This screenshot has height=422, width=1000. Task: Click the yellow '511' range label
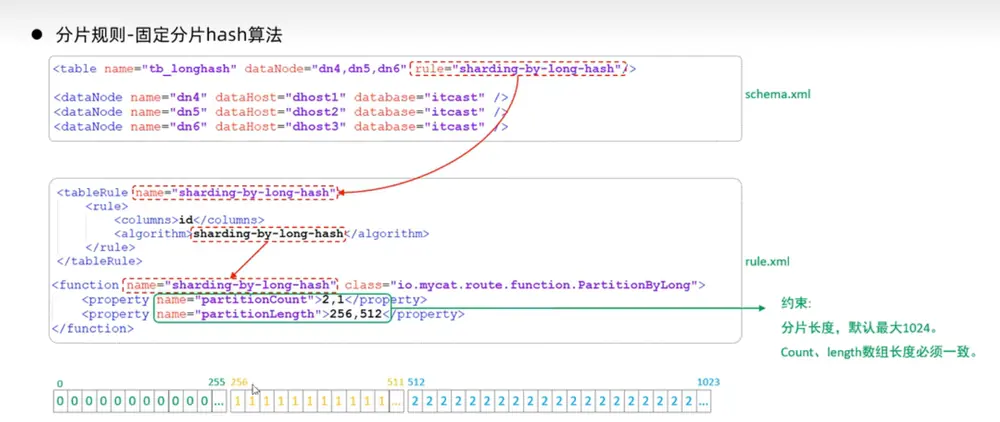[x=395, y=382]
